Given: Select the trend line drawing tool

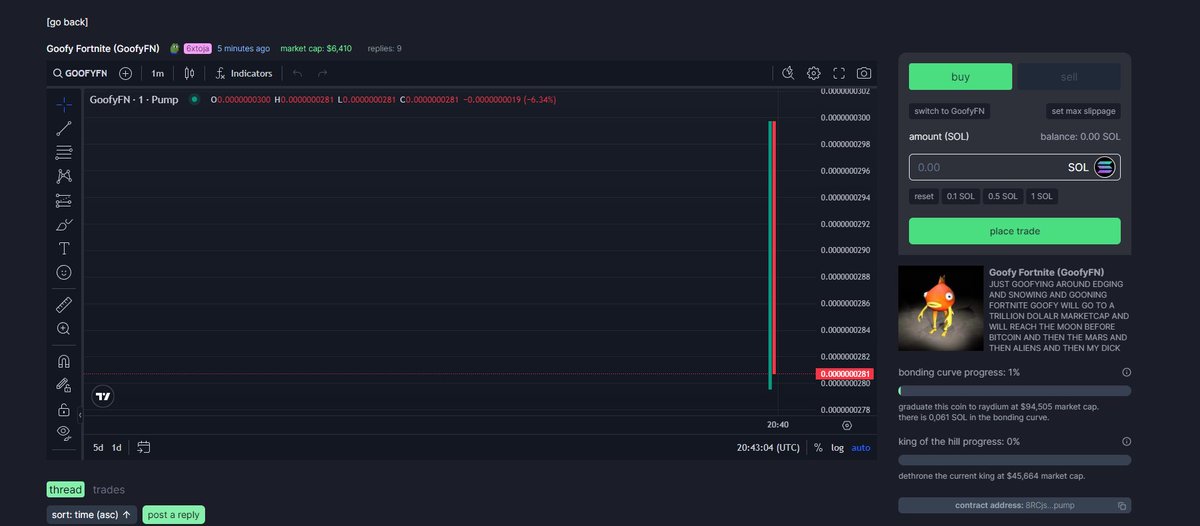Looking at the screenshot, I should pos(64,128).
